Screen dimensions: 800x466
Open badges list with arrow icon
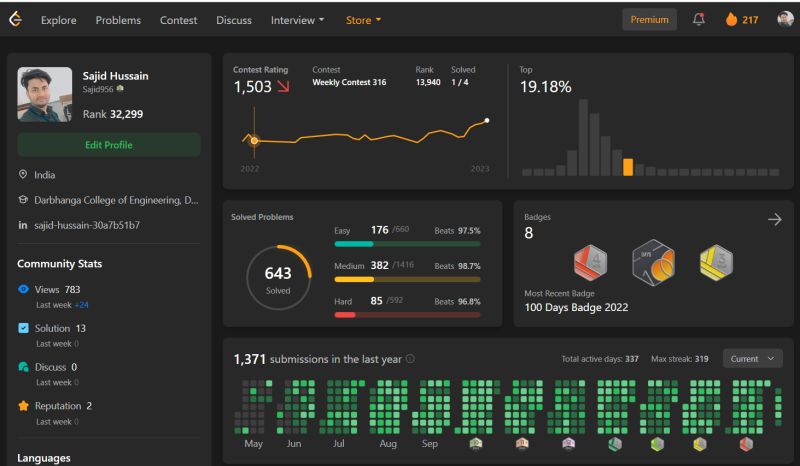click(x=774, y=219)
